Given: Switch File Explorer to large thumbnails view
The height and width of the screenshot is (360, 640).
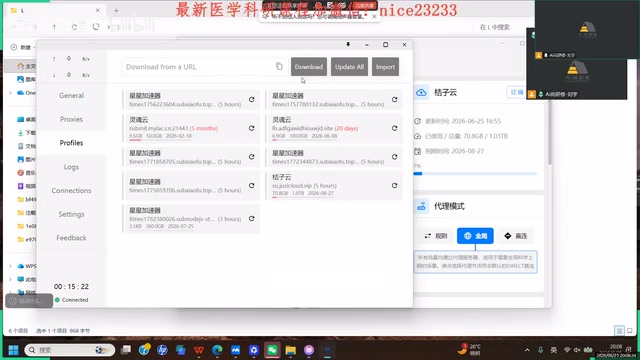Looking at the screenshot, I should click(630, 331).
